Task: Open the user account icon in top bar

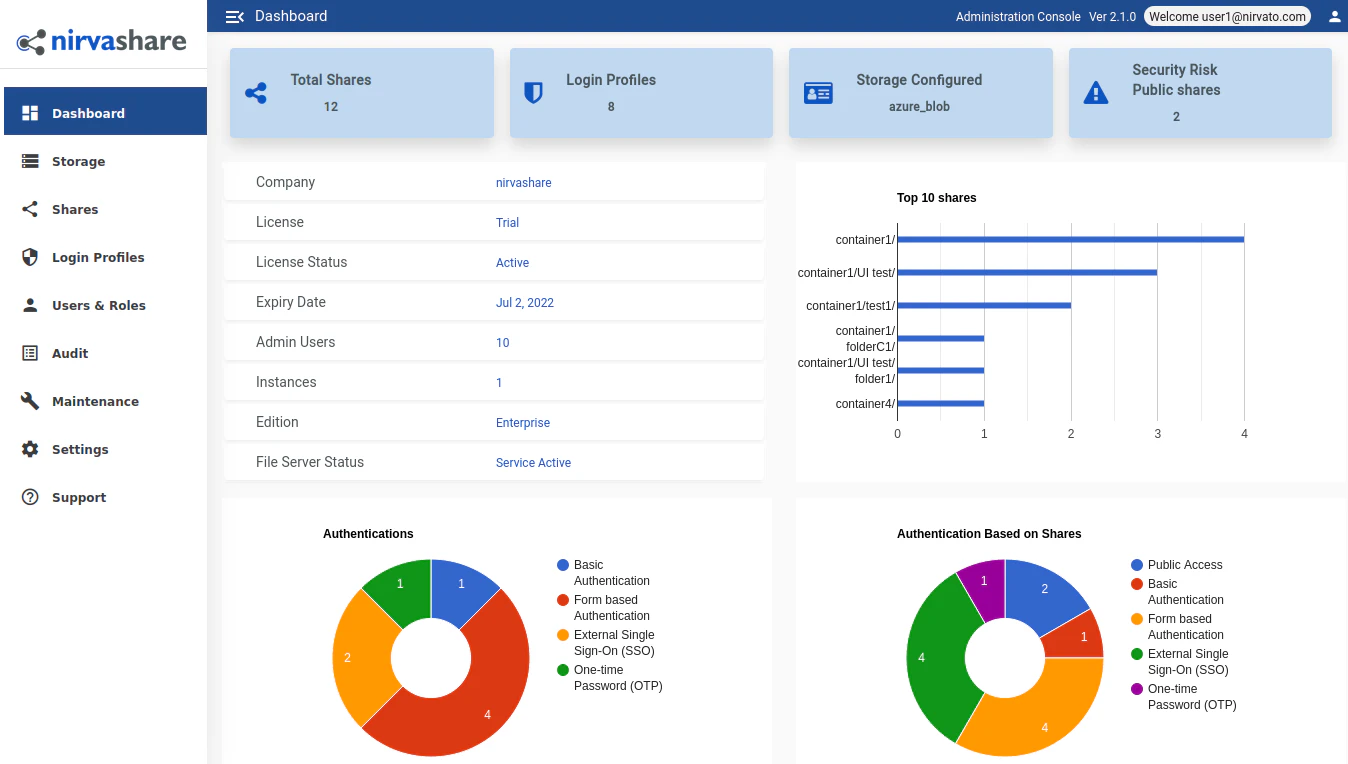Action: tap(1334, 16)
